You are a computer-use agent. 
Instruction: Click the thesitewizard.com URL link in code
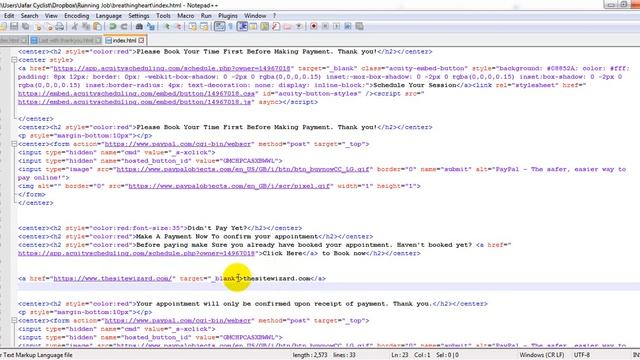click(112, 278)
